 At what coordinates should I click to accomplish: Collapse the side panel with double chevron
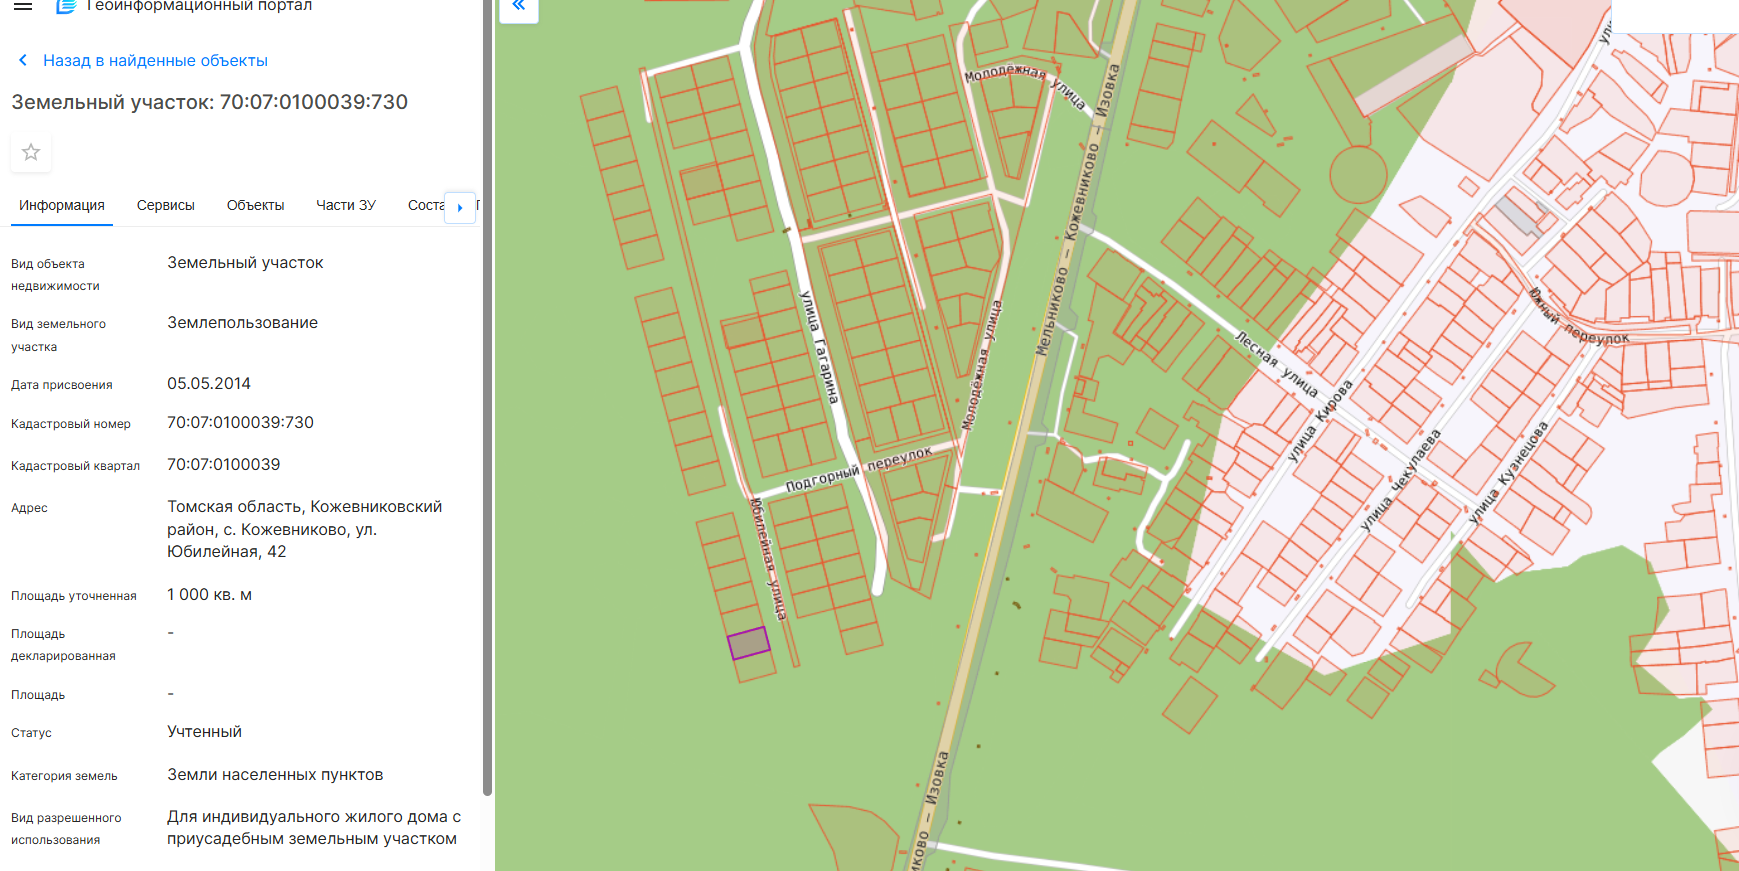[x=518, y=7]
